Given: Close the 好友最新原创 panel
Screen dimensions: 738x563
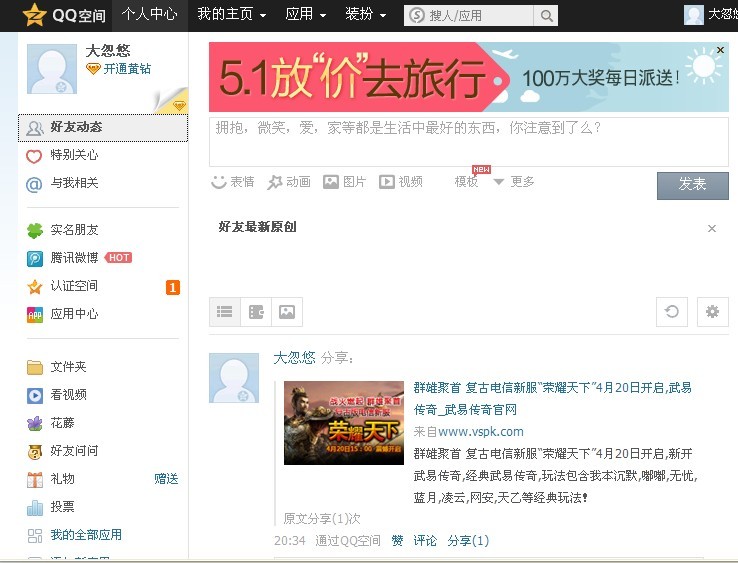Looking at the screenshot, I should (x=712, y=229).
